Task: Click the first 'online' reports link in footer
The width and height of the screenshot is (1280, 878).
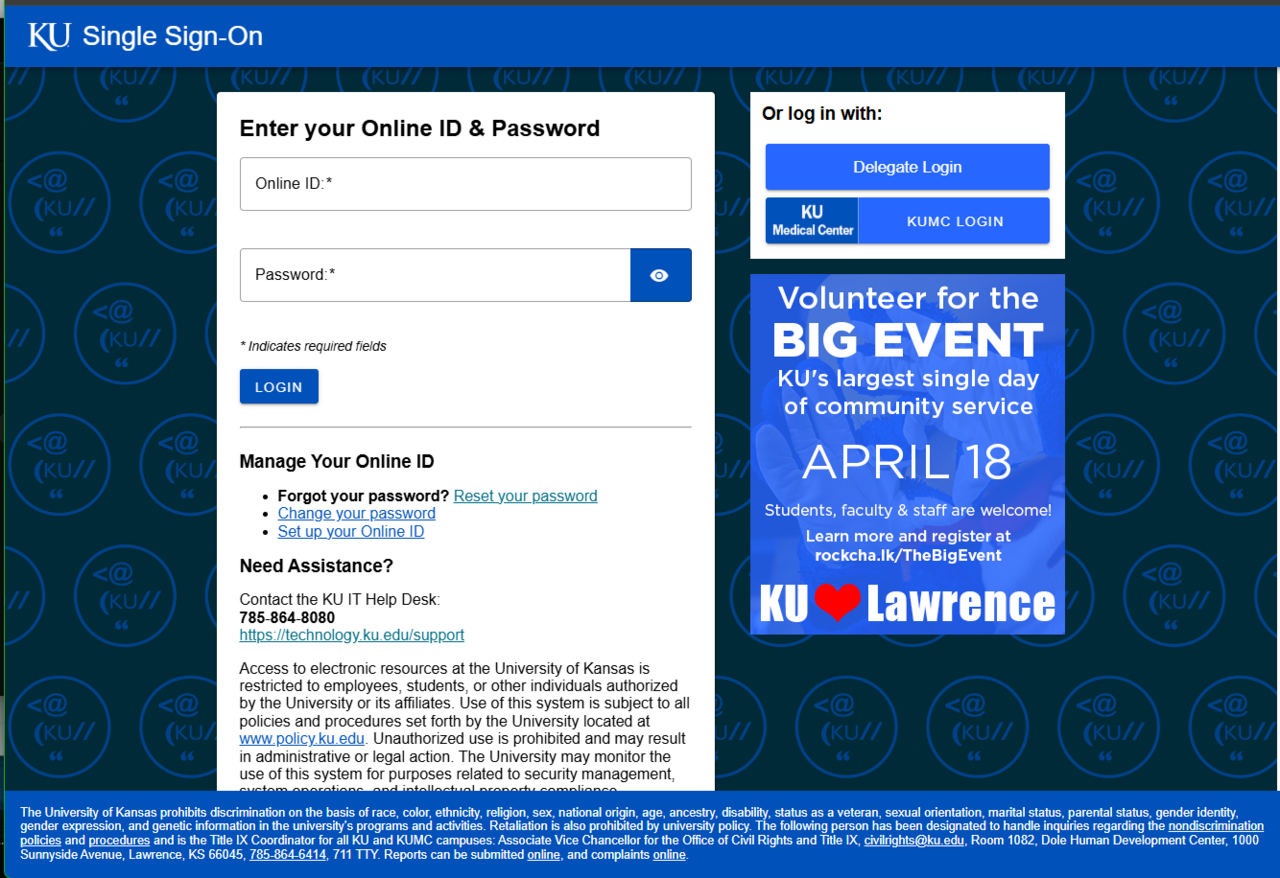Action: click(x=543, y=855)
